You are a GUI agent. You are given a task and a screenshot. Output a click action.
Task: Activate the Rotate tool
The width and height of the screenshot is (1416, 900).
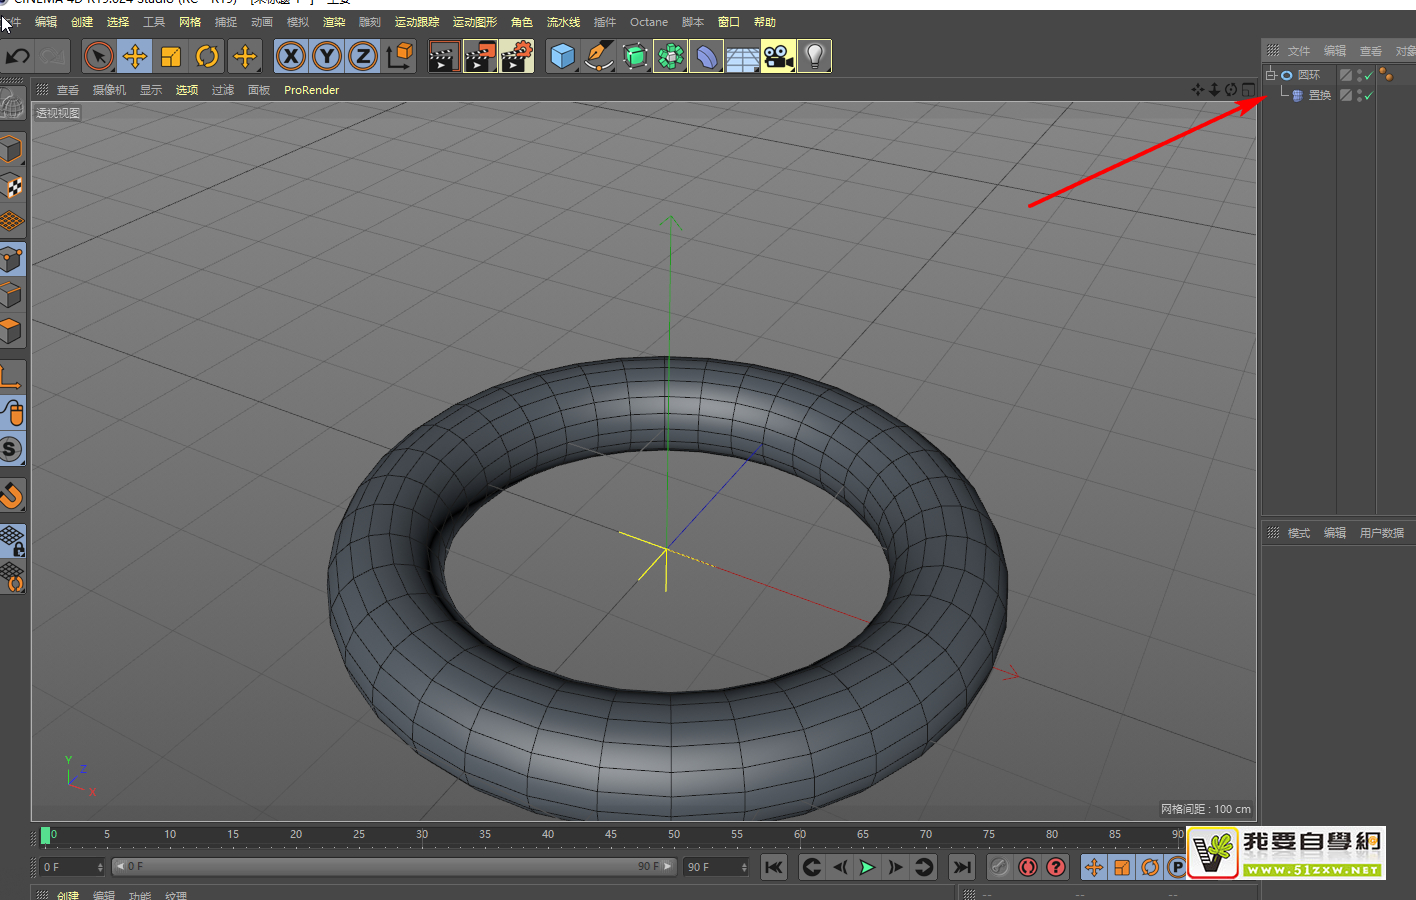click(206, 56)
